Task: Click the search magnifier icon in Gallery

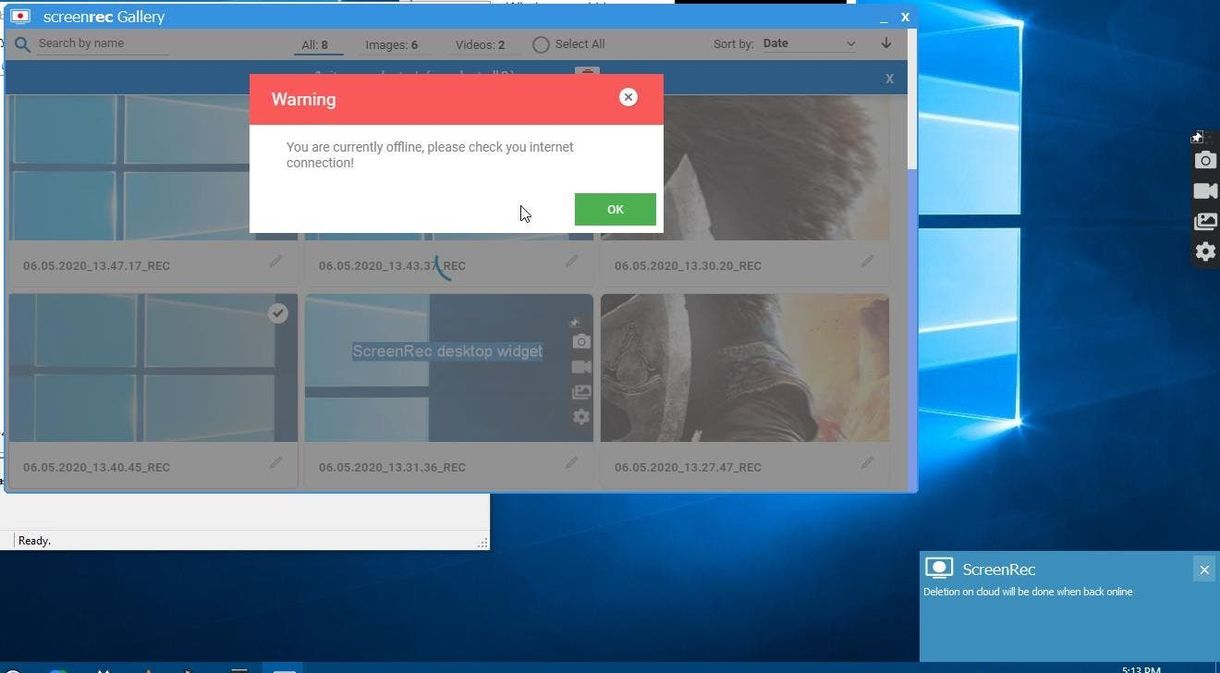Action: (22, 44)
